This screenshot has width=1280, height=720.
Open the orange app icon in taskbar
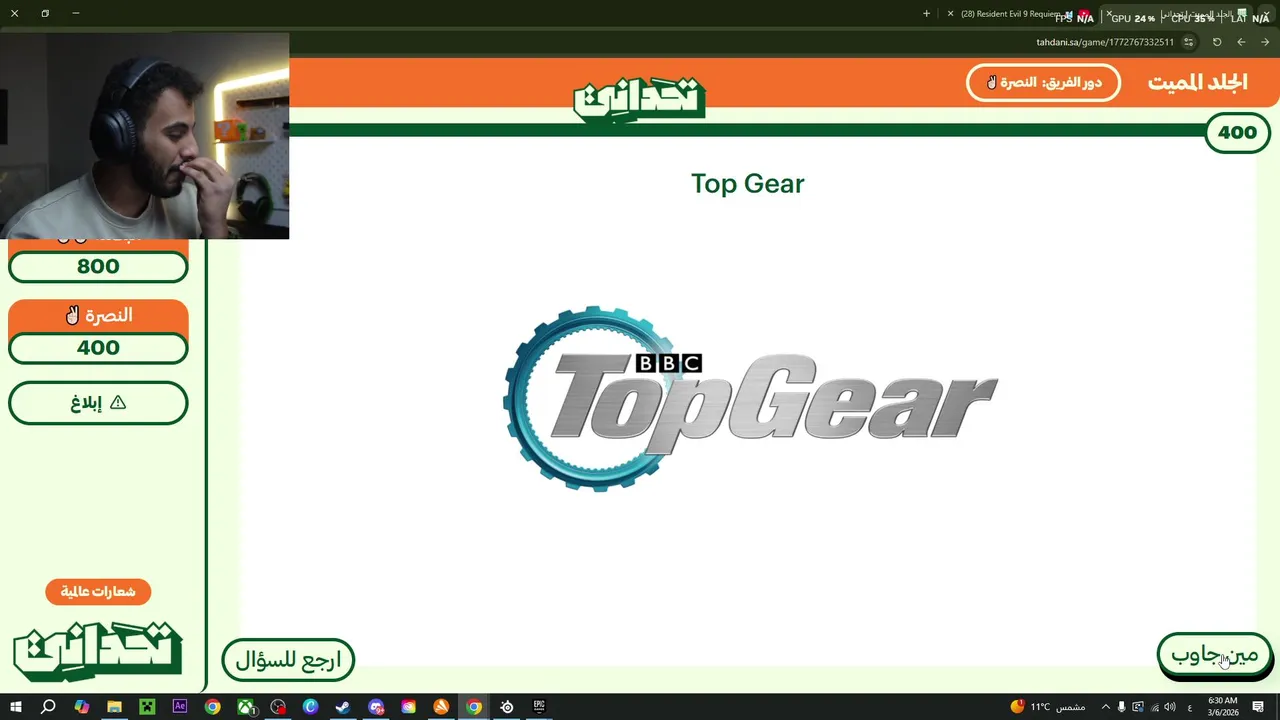pyautogui.click(x=441, y=707)
